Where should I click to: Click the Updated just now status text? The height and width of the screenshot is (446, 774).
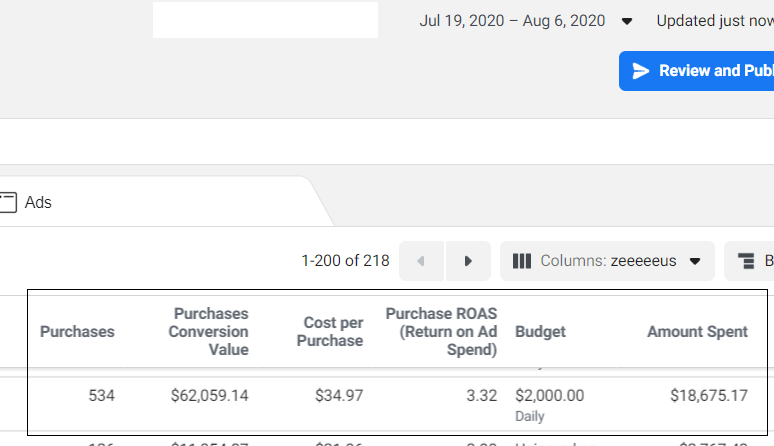714,21
